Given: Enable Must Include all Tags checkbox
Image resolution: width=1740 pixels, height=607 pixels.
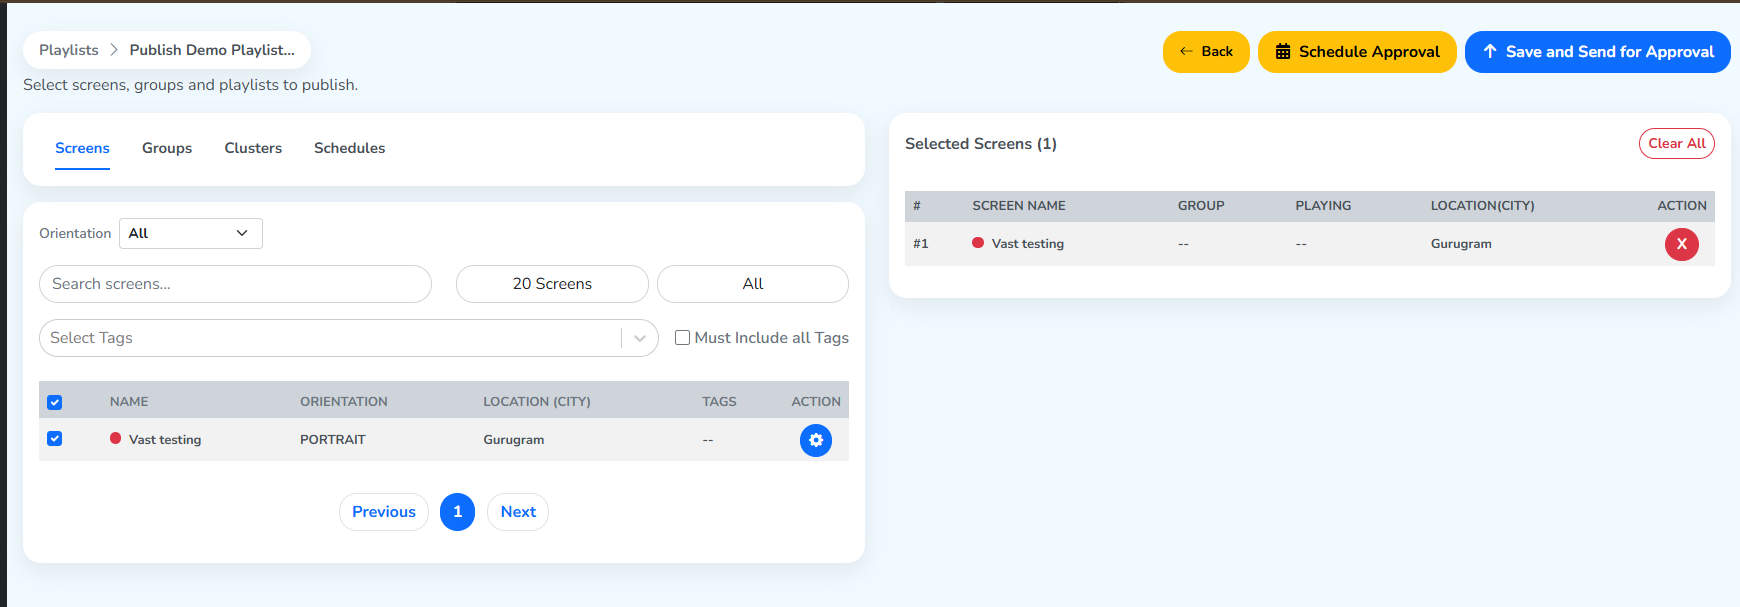Looking at the screenshot, I should (x=682, y=338).
